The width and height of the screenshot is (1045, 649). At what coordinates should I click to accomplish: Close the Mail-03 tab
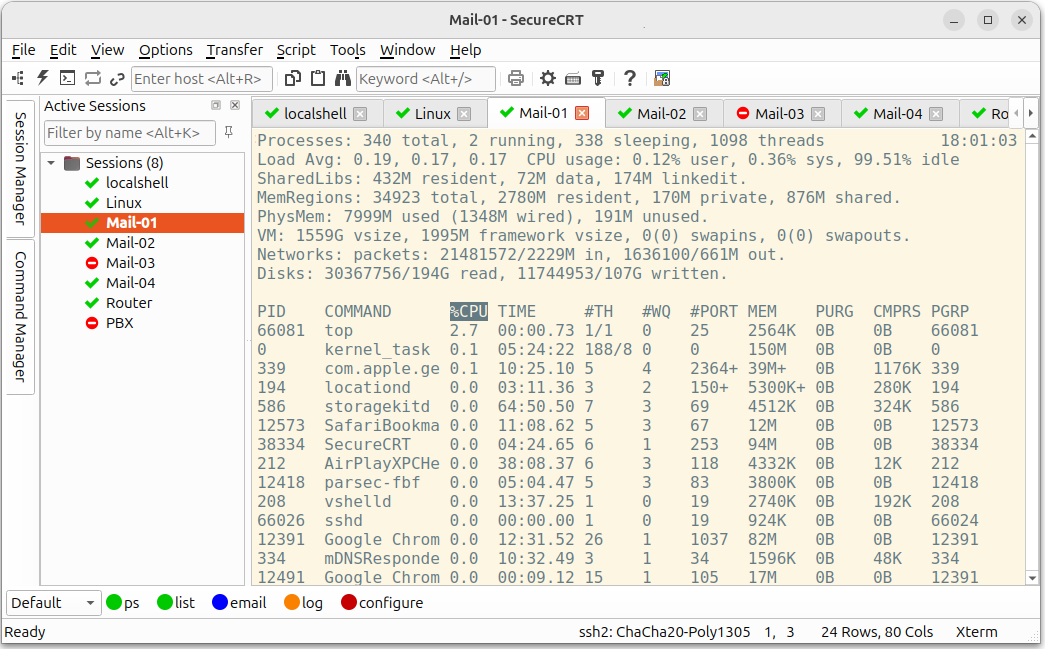818,114
